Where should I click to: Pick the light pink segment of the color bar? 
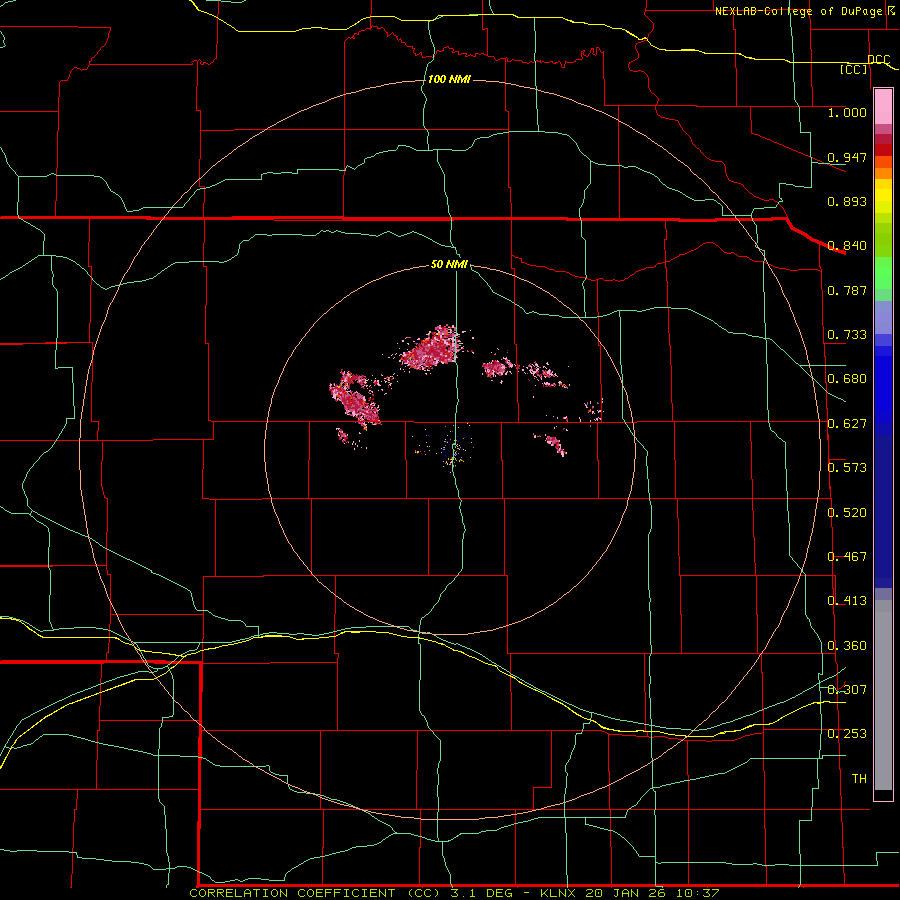tap(883, 106)
